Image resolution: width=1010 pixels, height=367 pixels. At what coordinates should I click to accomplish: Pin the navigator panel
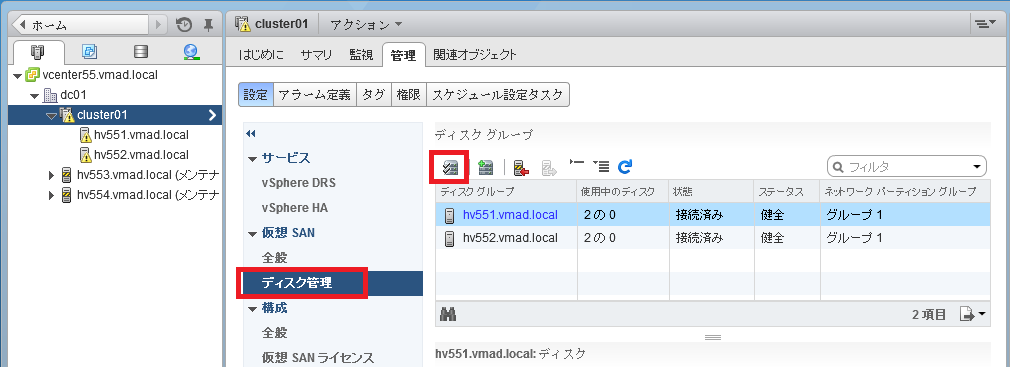click(207, 24)
